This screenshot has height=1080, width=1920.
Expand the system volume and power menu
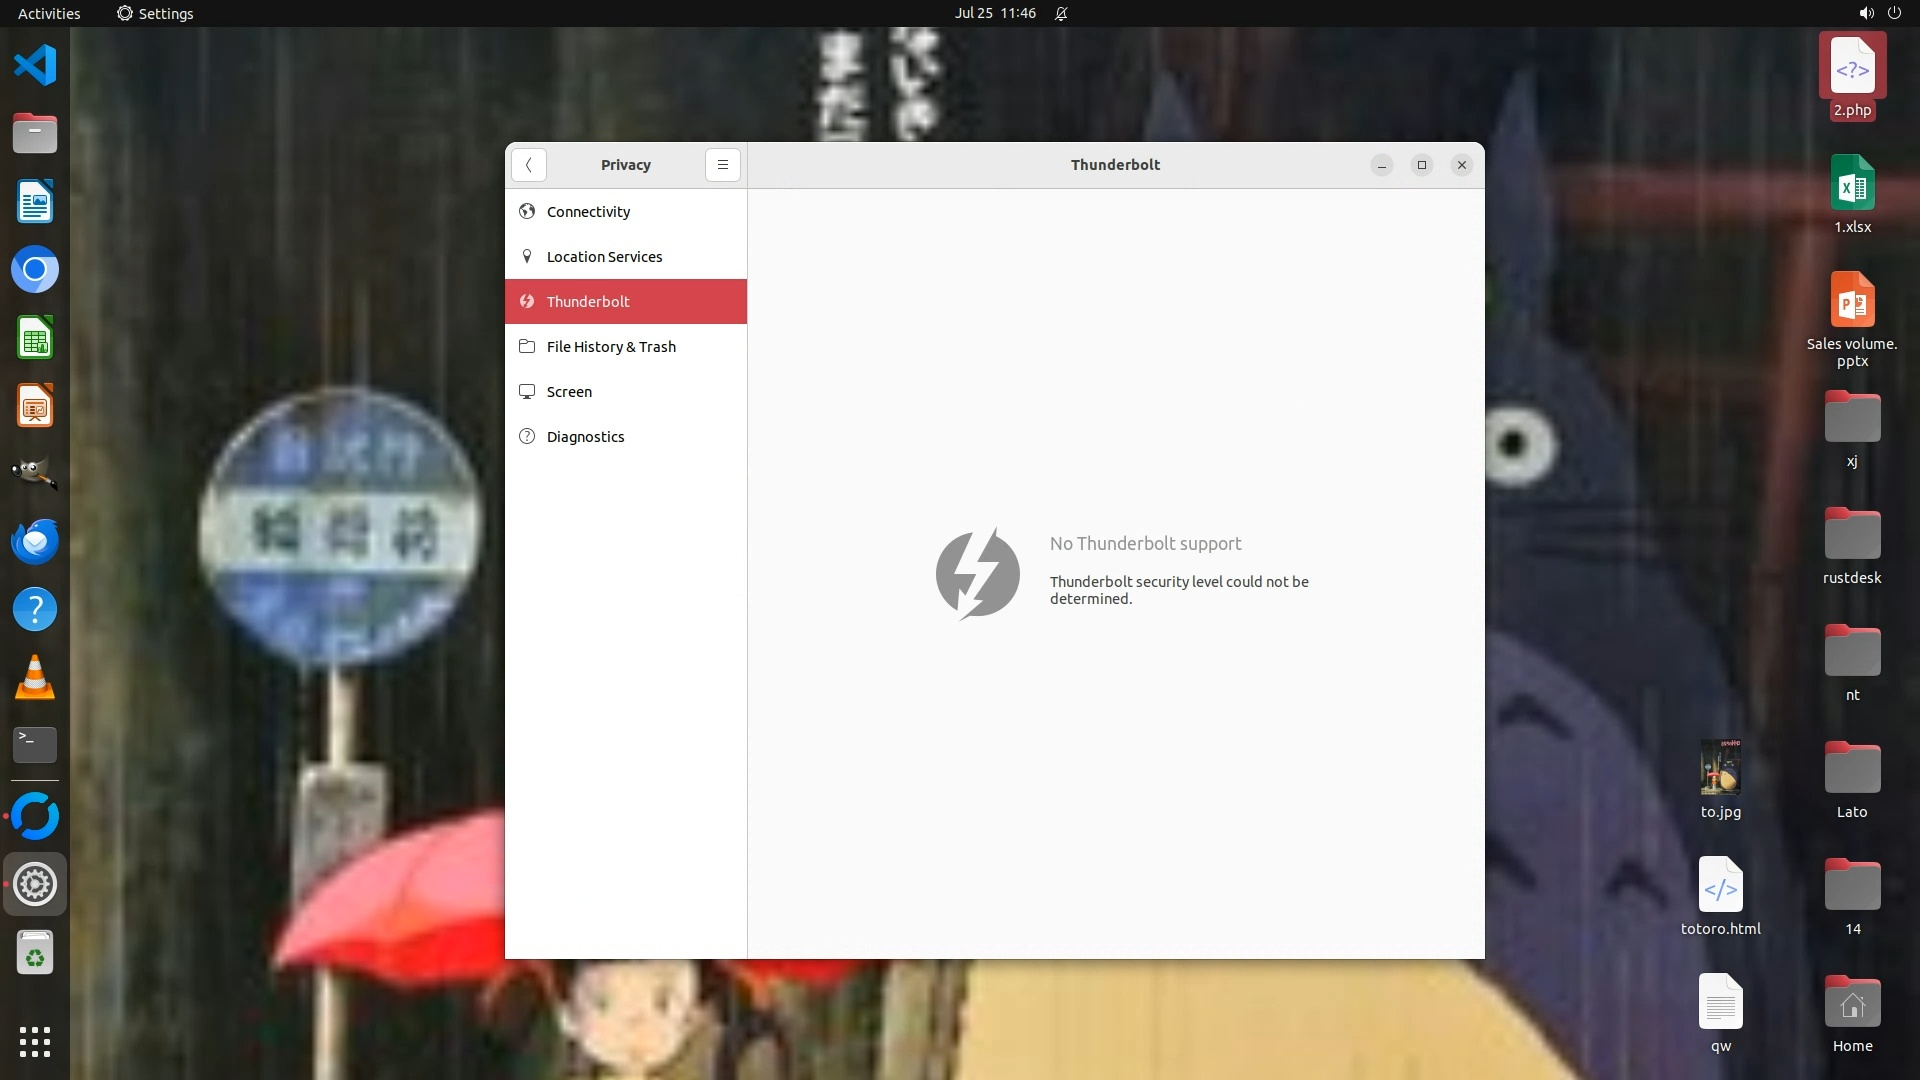pos(1879,13)
